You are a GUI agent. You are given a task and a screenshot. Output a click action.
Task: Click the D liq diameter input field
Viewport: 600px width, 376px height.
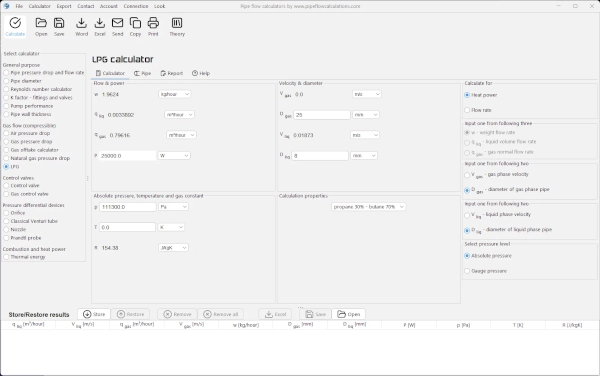[x=320, y=156]
